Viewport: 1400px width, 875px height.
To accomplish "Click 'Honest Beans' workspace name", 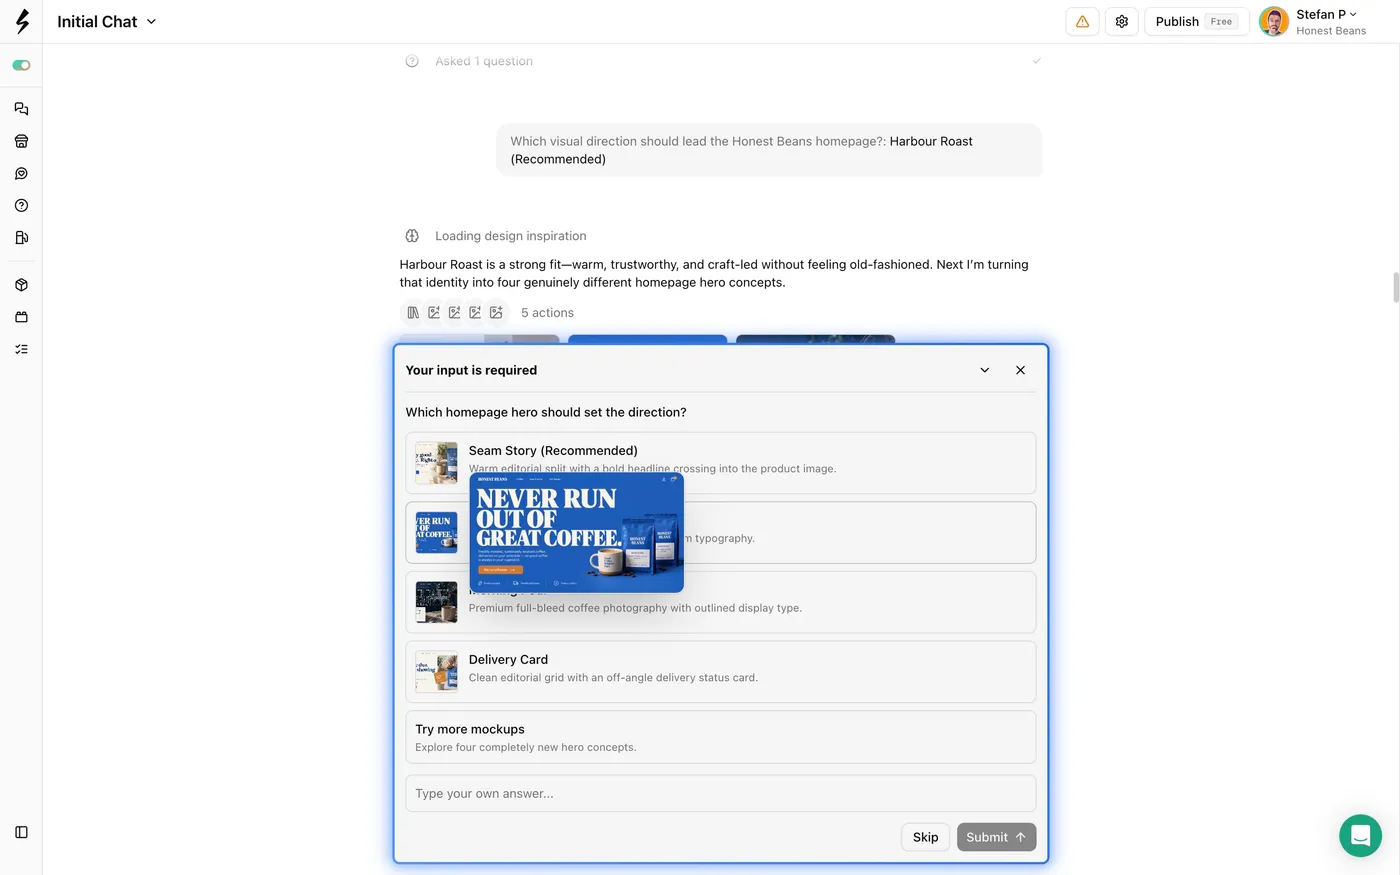I will coord(1331,31).
